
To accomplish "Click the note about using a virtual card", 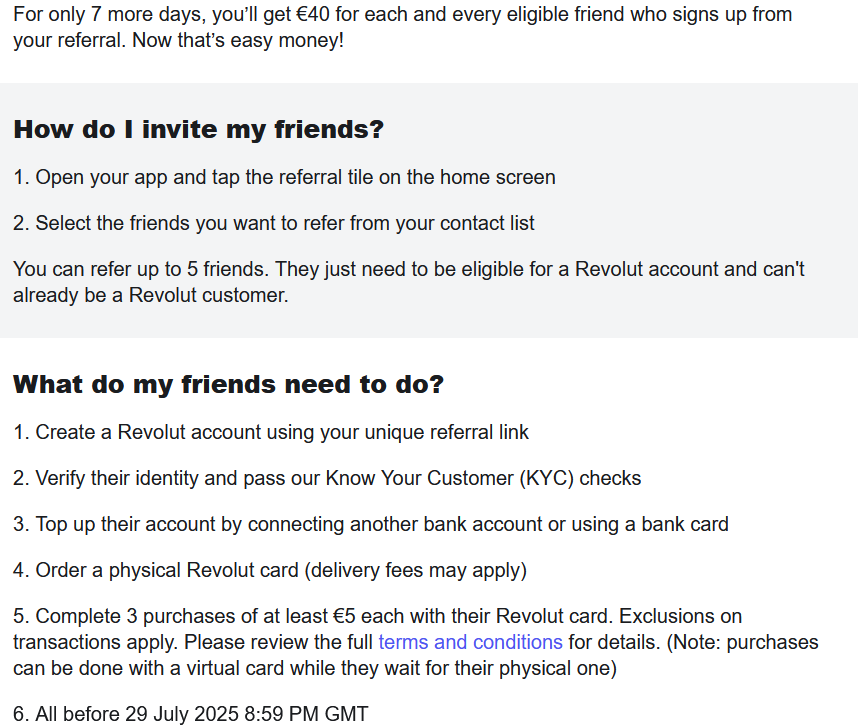I will pos(416,655).
